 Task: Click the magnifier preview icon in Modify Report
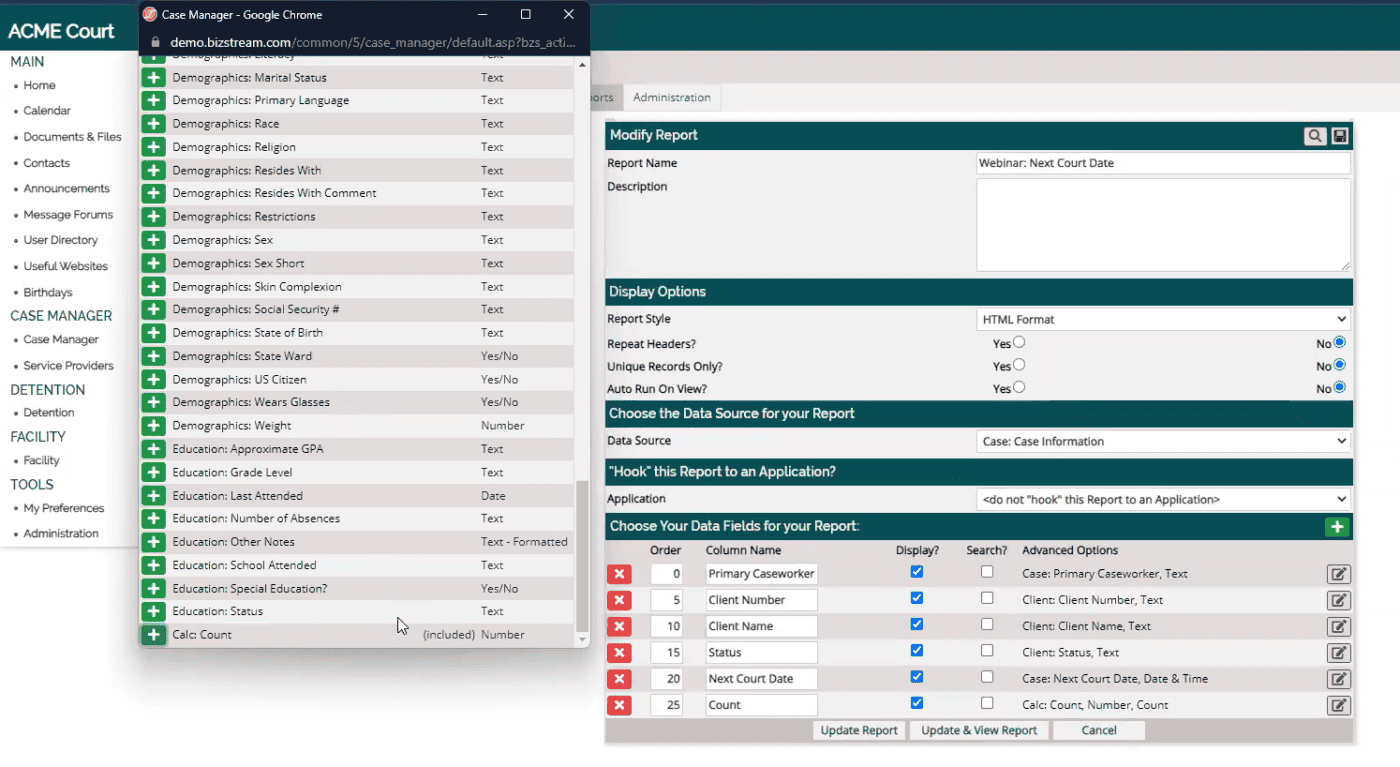[1315, 136]
